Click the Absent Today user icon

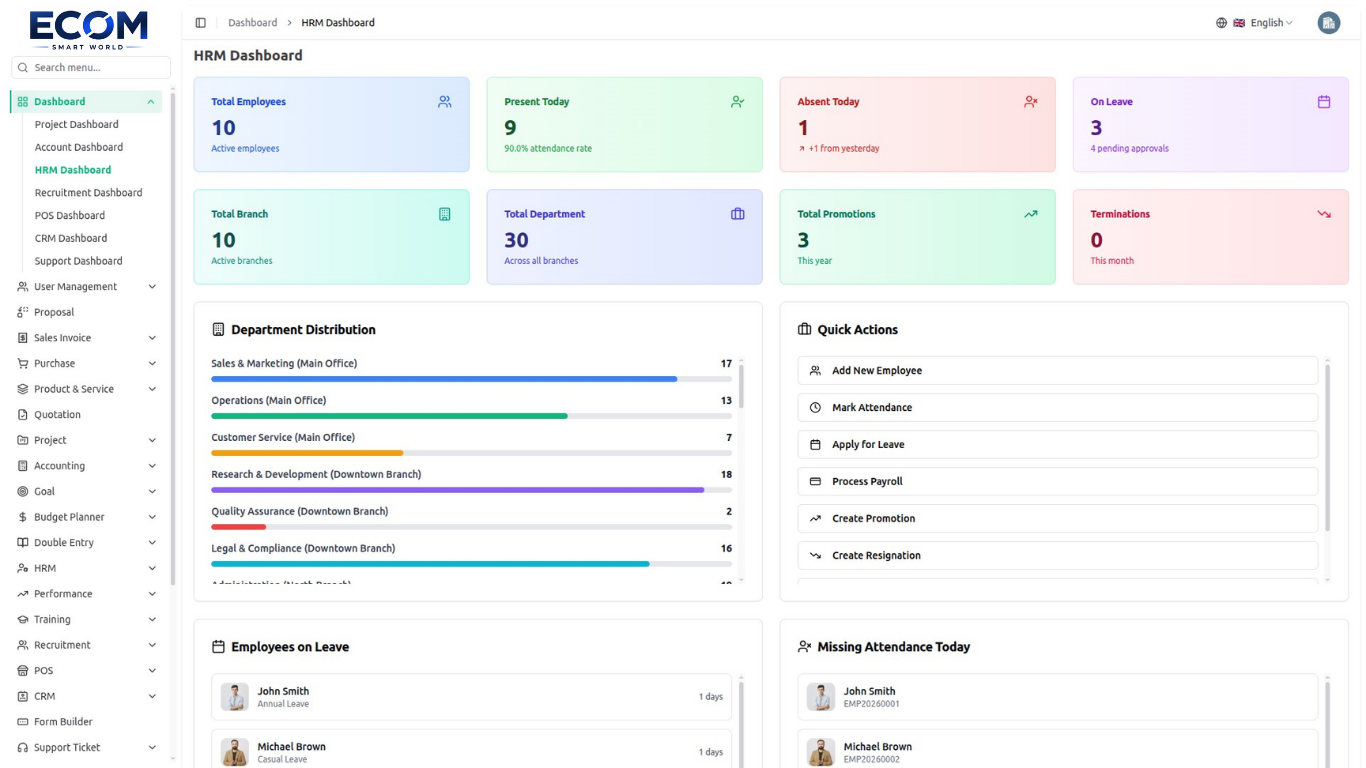(1031, 102)
